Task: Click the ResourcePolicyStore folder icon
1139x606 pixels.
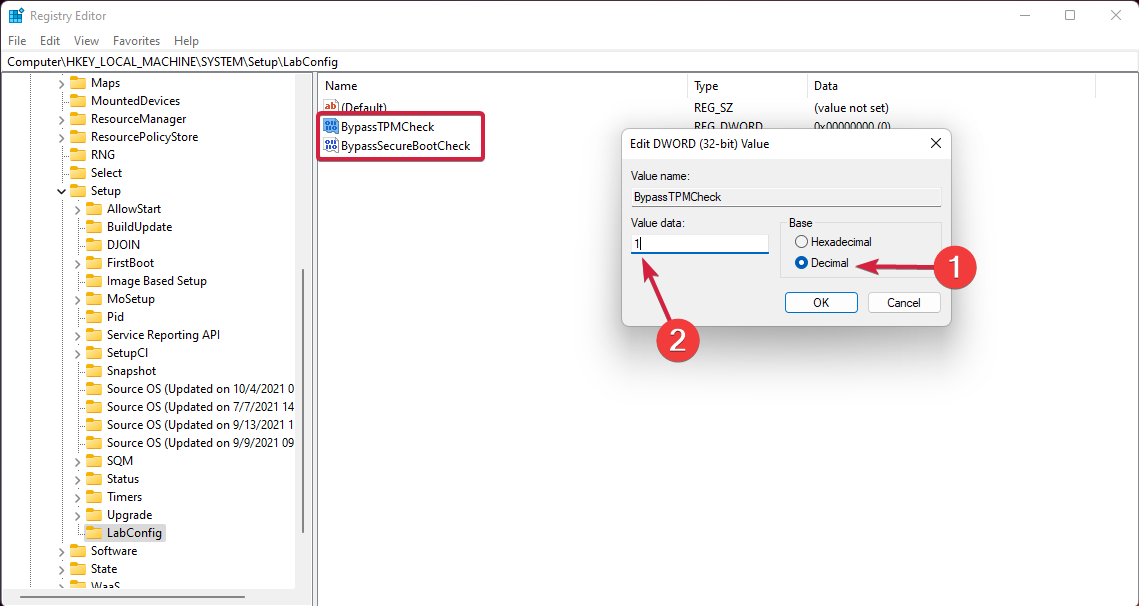Action: (78, 137)
